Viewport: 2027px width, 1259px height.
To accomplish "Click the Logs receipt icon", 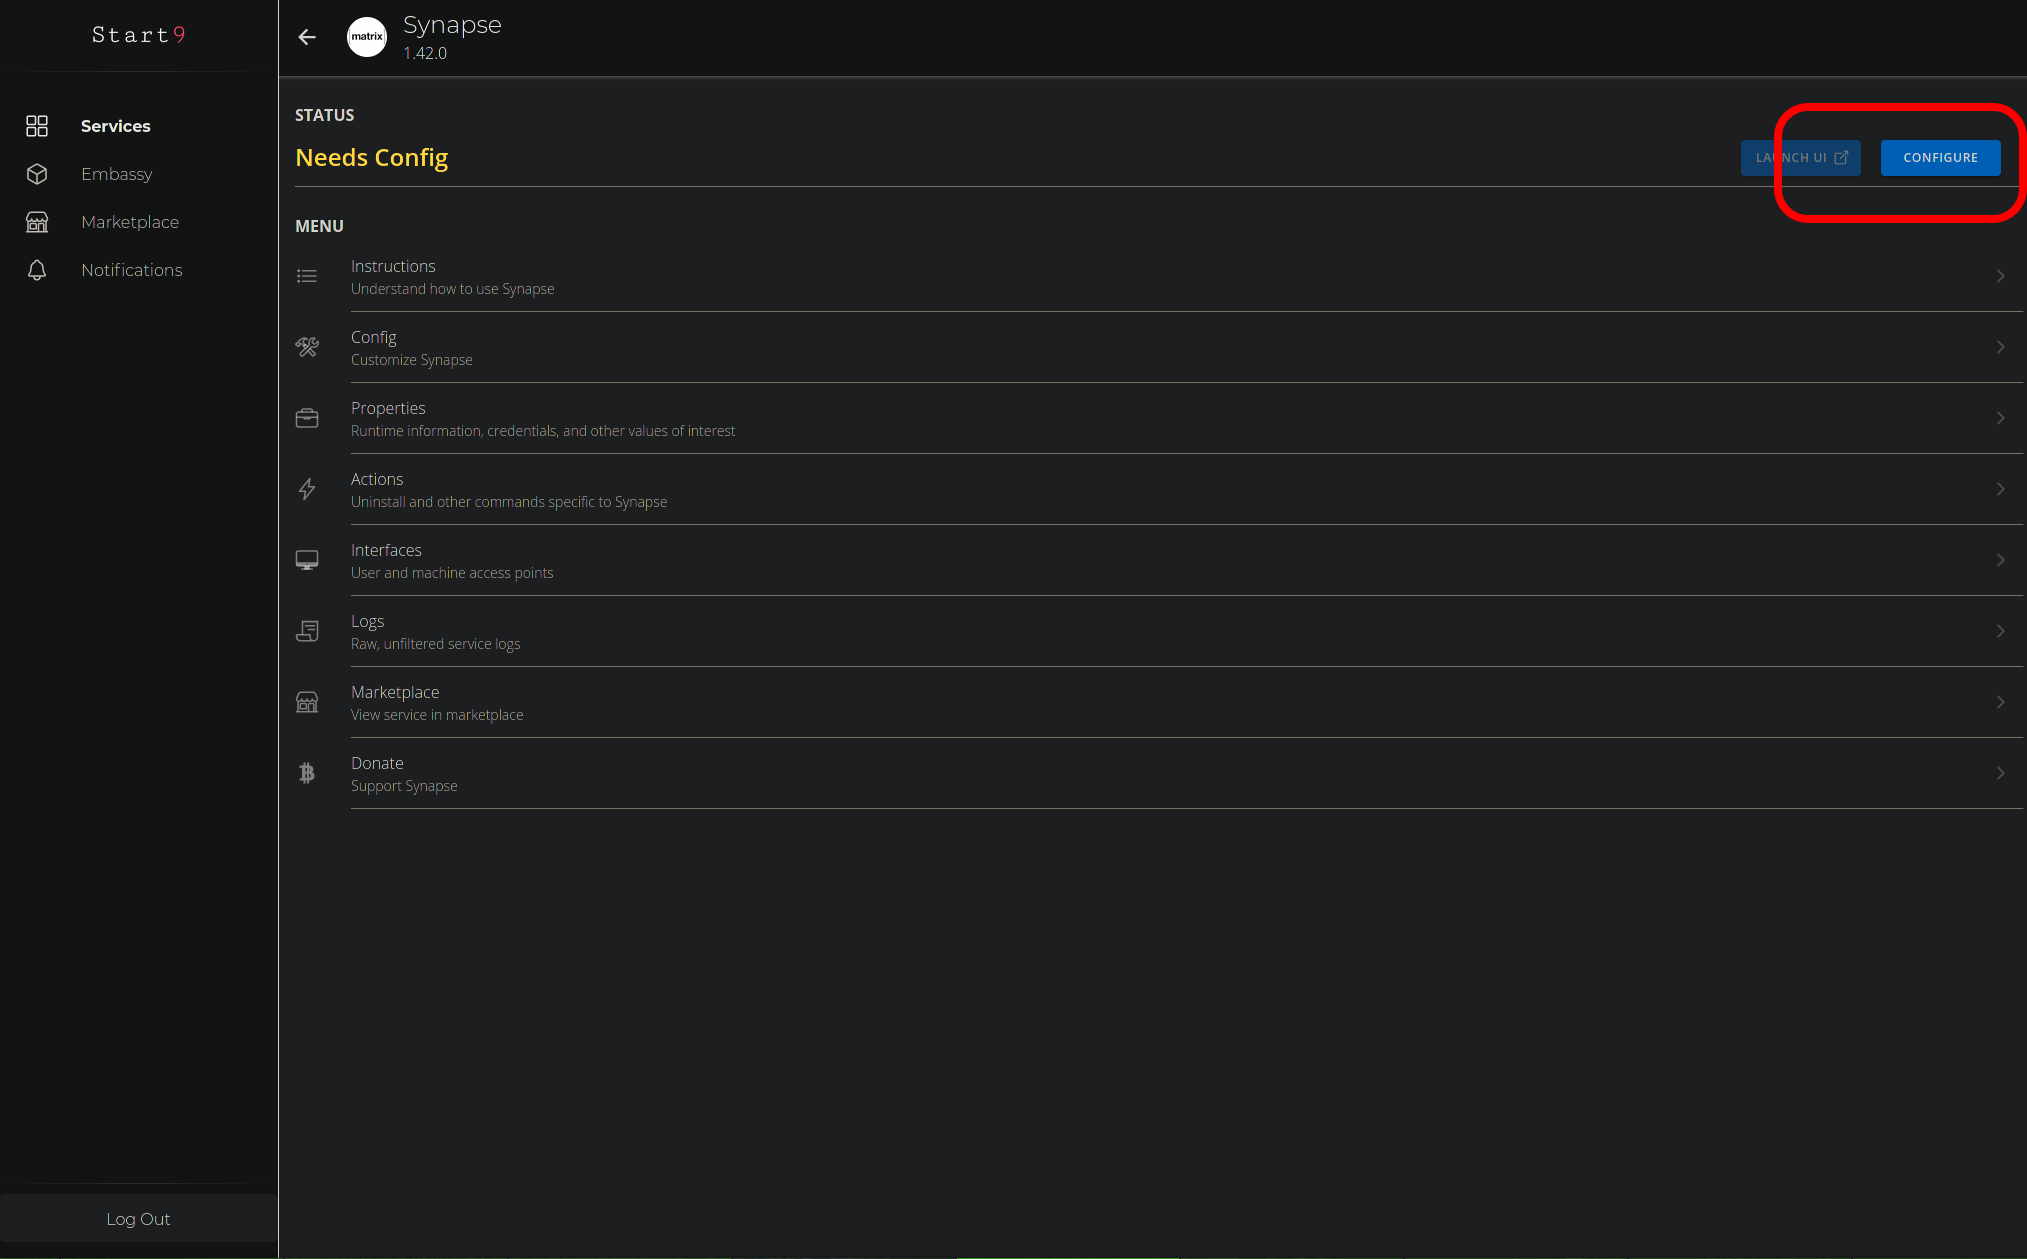I will coord(307,631).
